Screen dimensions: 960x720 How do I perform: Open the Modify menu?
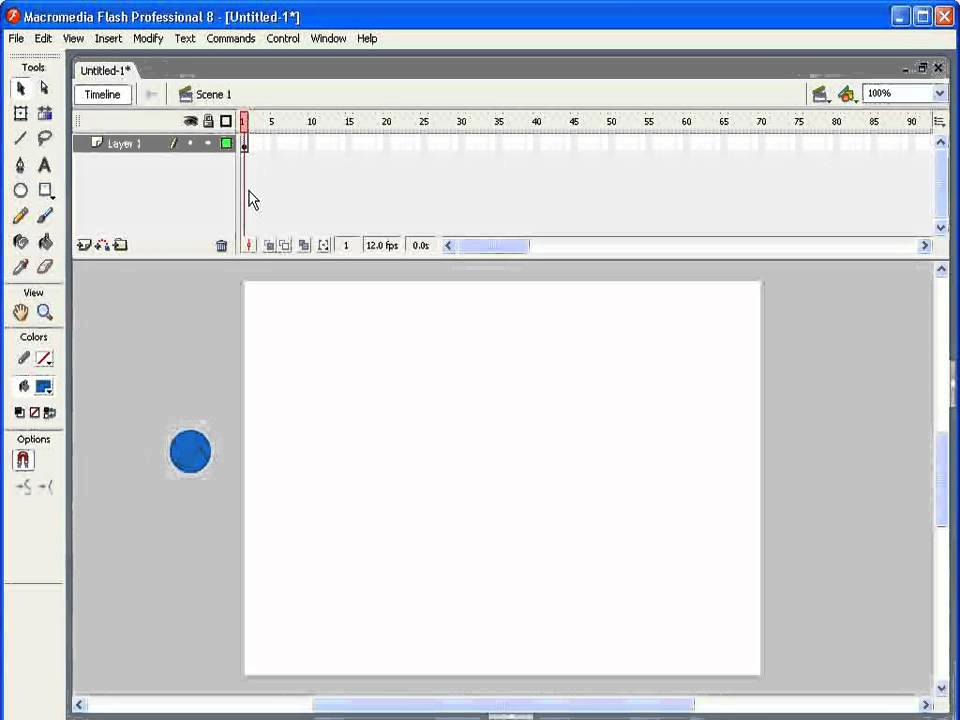pos(148,39)
